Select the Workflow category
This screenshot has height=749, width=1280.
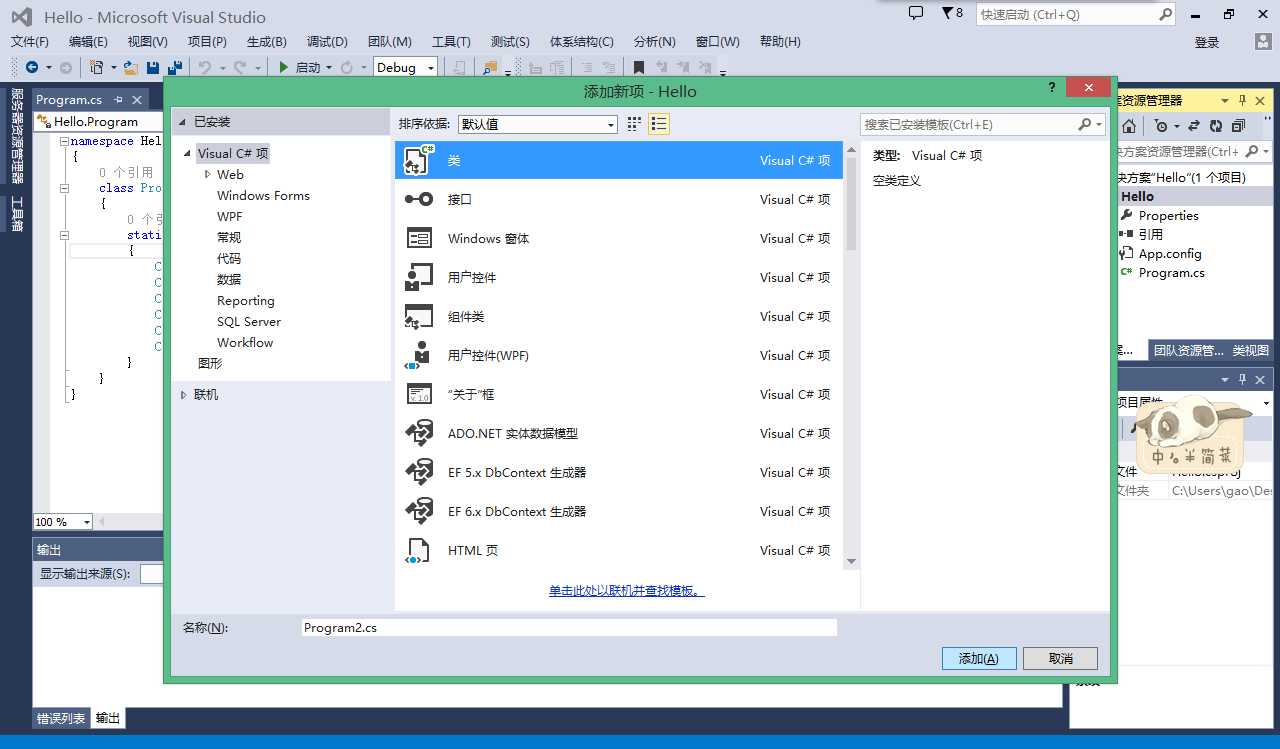[245, 342]
